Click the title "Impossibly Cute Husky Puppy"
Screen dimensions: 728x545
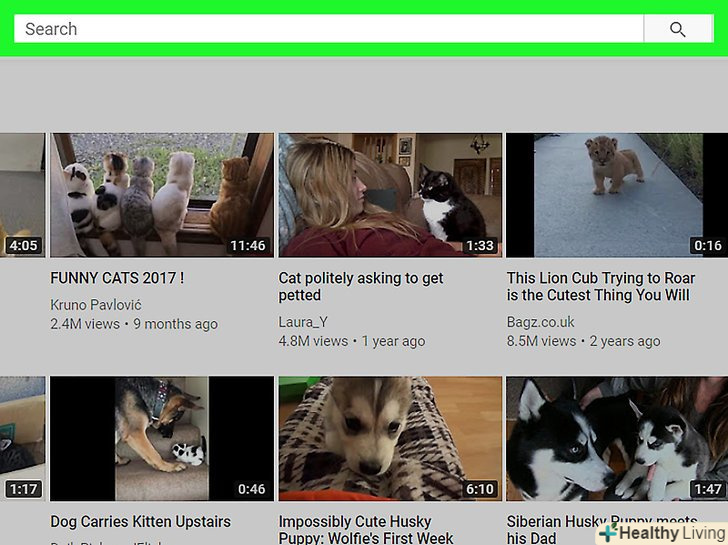click(366, 530)
